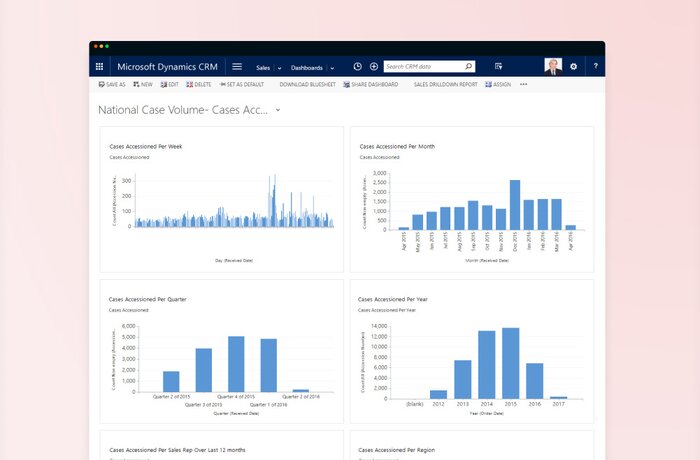Screen dimensions: 700x460
Task: Select Dashboards in the navigation bar
Action: 306,67
